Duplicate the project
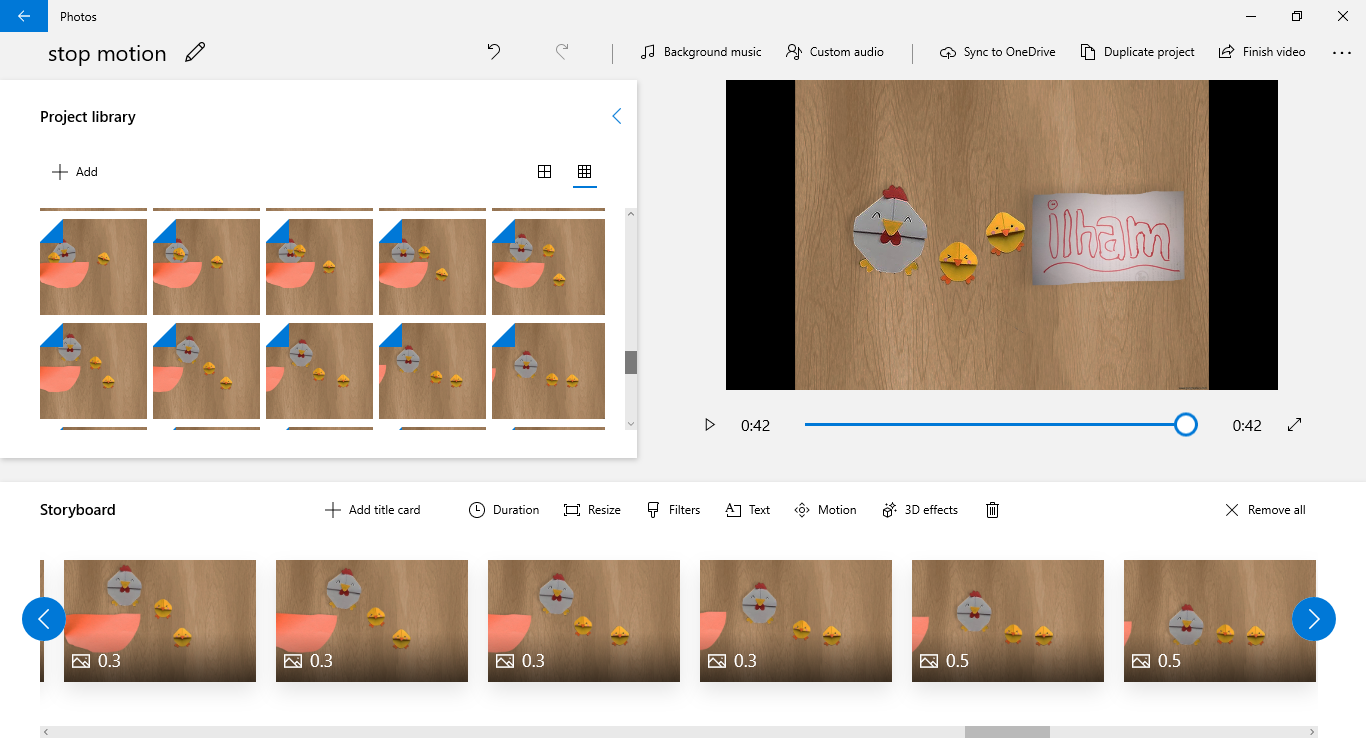The image size is (1366, 738). click(x=1138, y=52)
